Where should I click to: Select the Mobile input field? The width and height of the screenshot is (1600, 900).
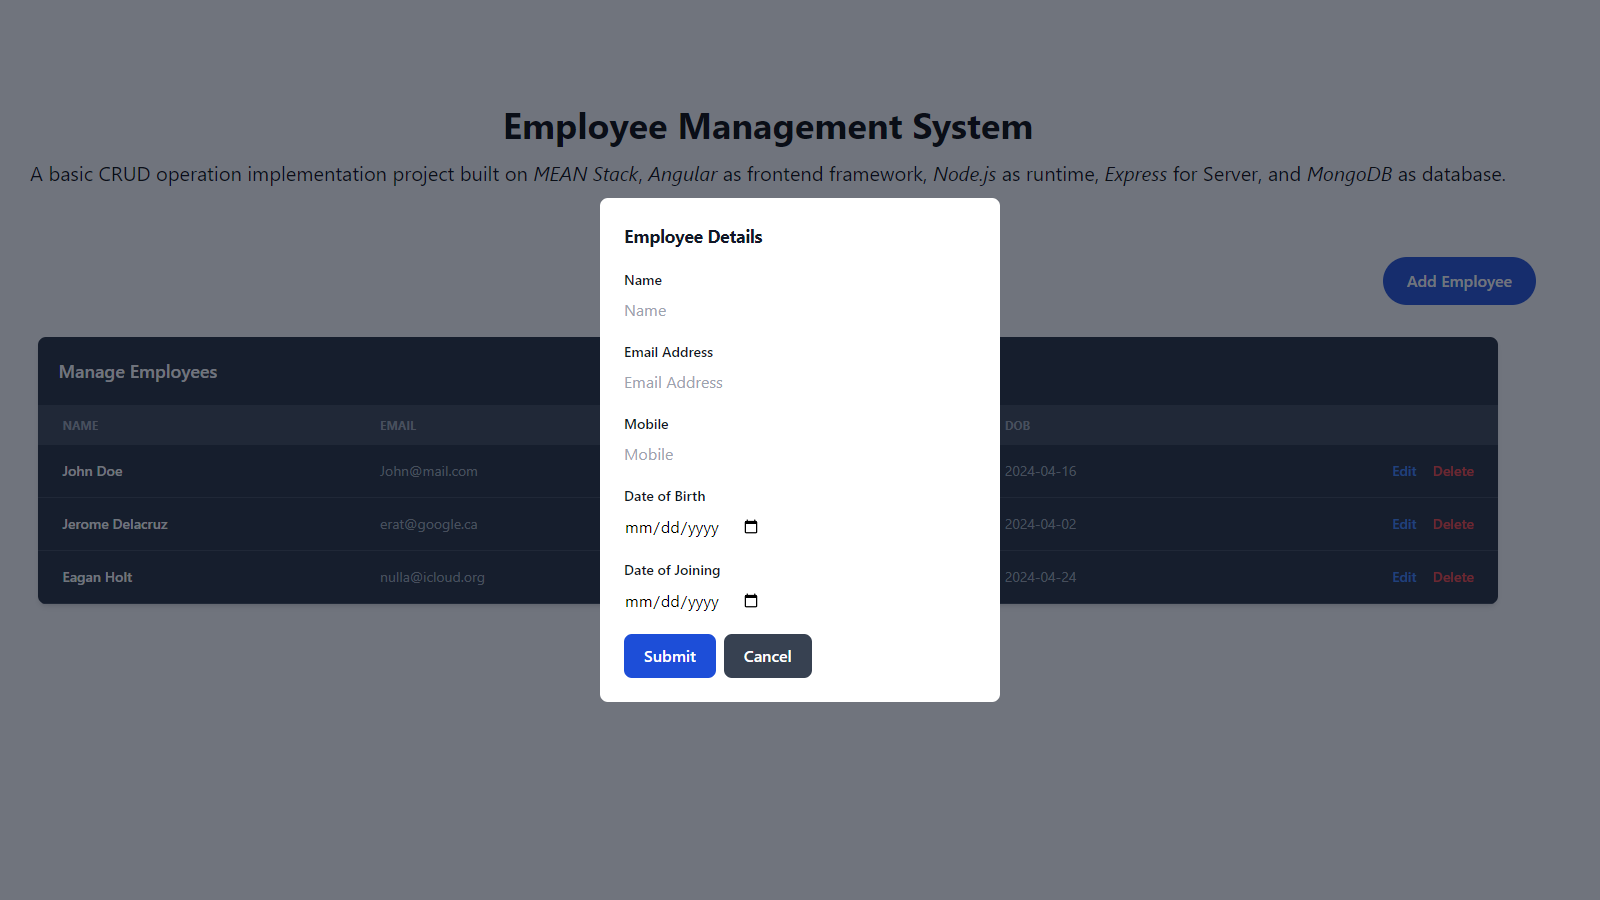[x=800, y=455]
